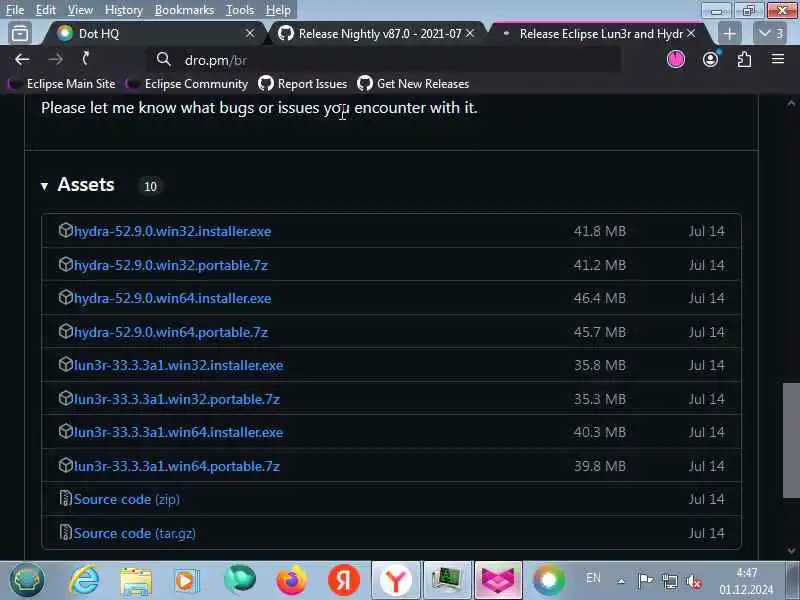Open the Windows Start orb
The width and height of the screenshot is (800, 600).
tap(27, 580)
